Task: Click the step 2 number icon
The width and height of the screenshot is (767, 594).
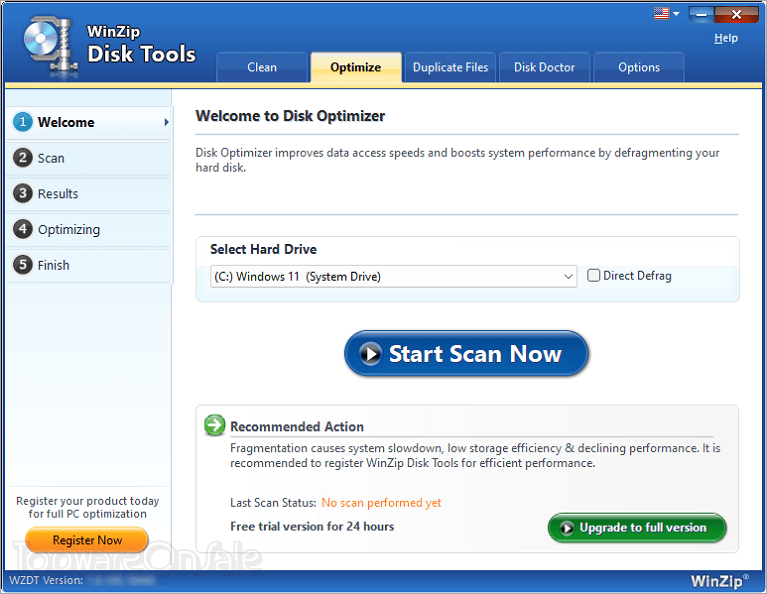Action: [x=23, y=158]
